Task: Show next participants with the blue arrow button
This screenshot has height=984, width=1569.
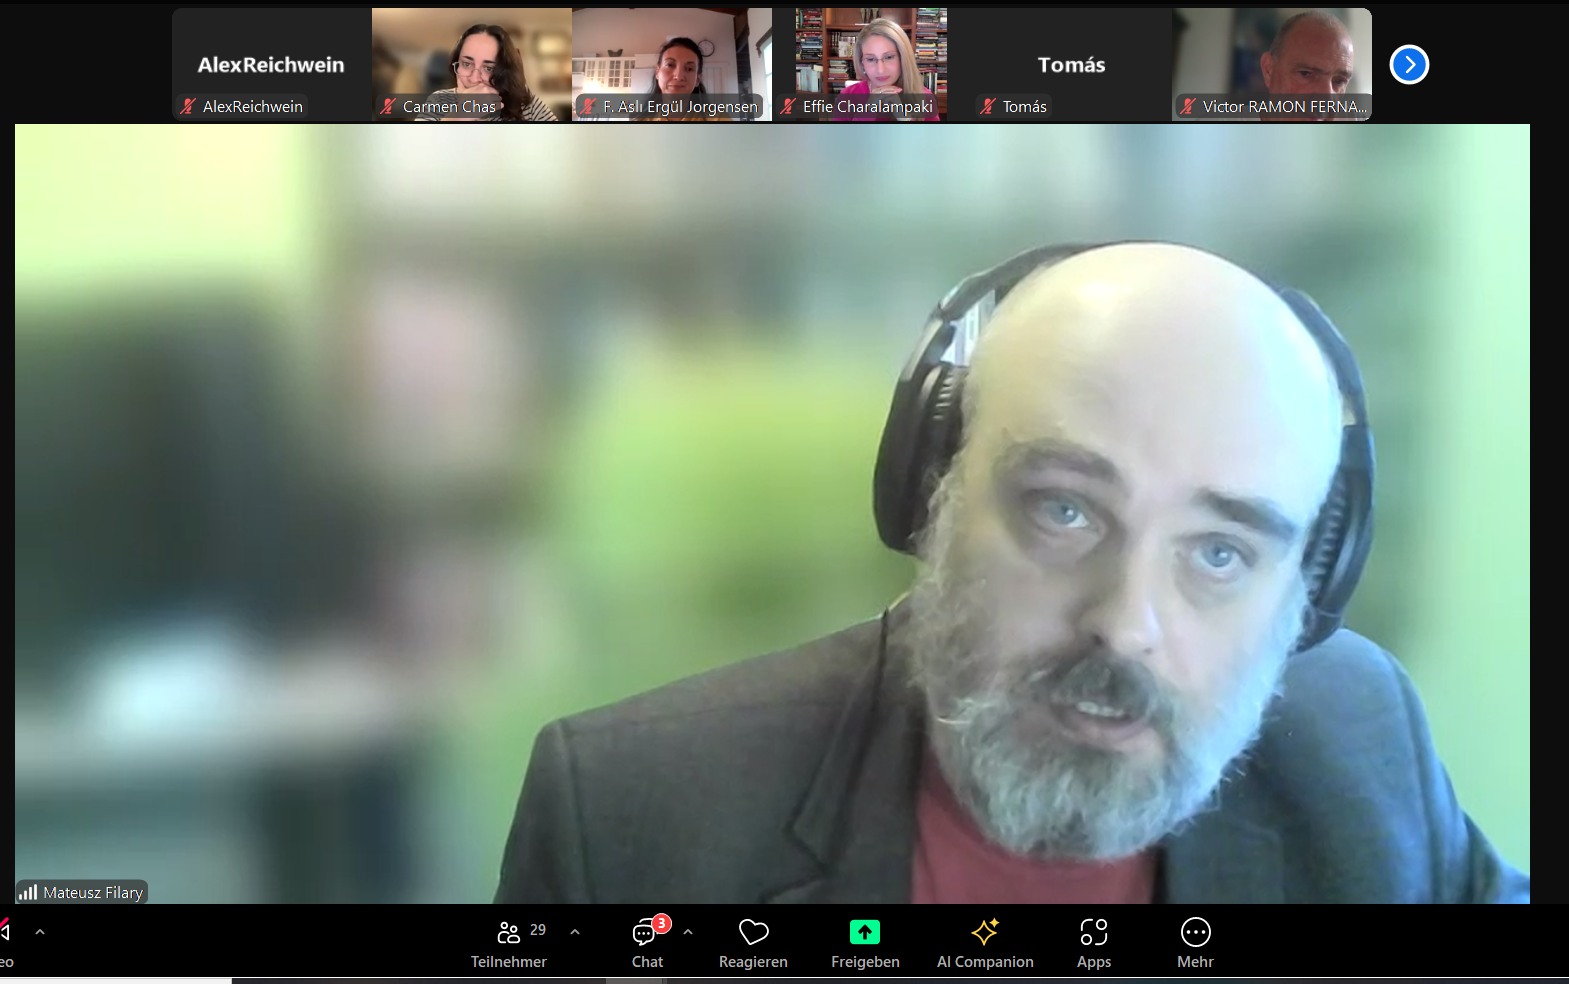Action: (x=1409, y=65)
